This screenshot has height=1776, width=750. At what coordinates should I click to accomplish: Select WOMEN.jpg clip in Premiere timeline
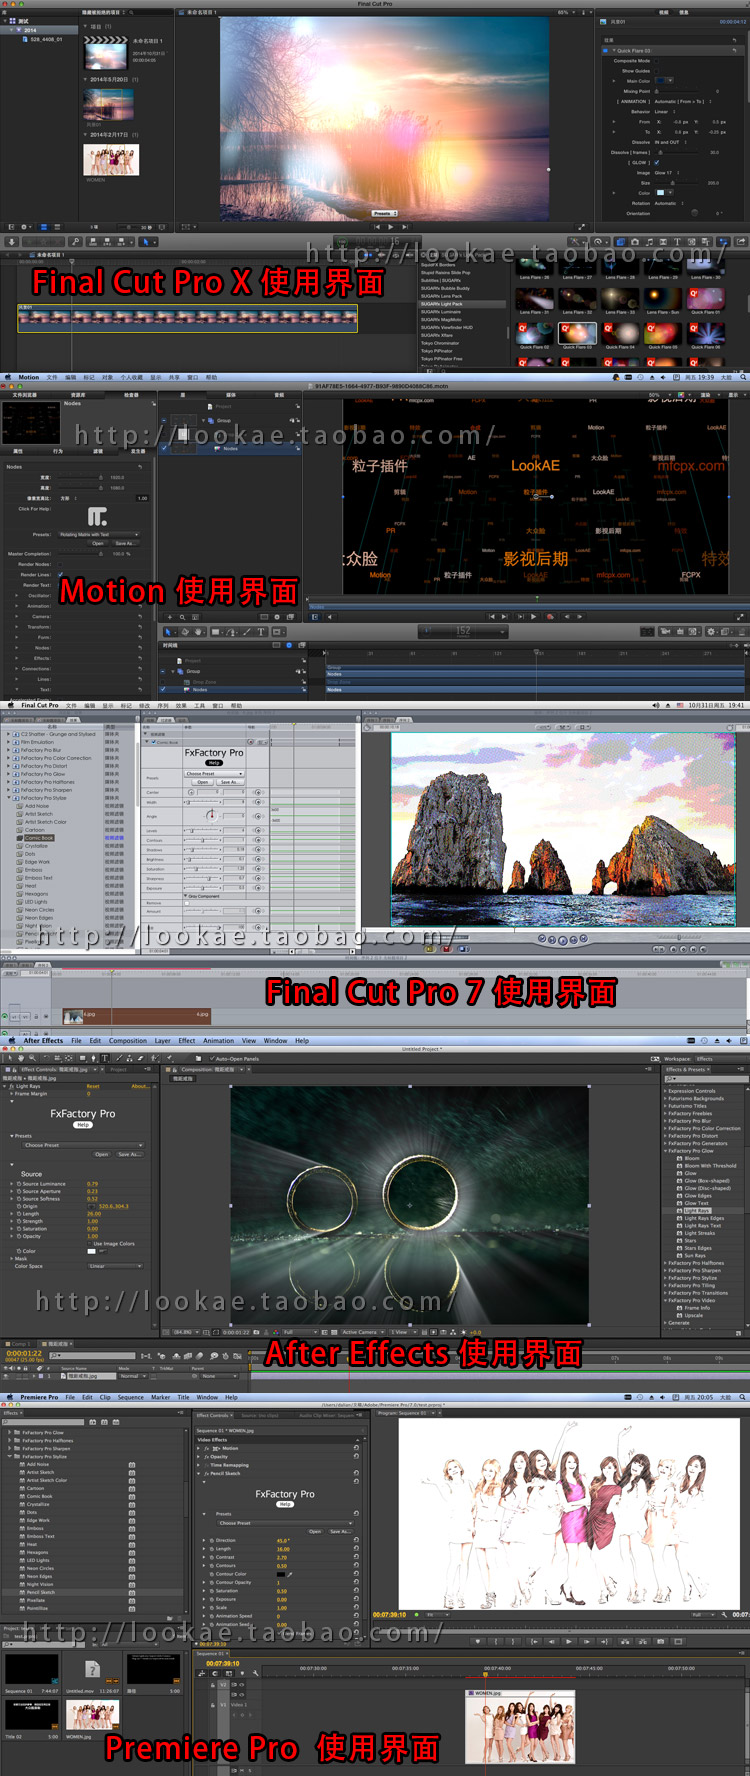click(520, 1726)
